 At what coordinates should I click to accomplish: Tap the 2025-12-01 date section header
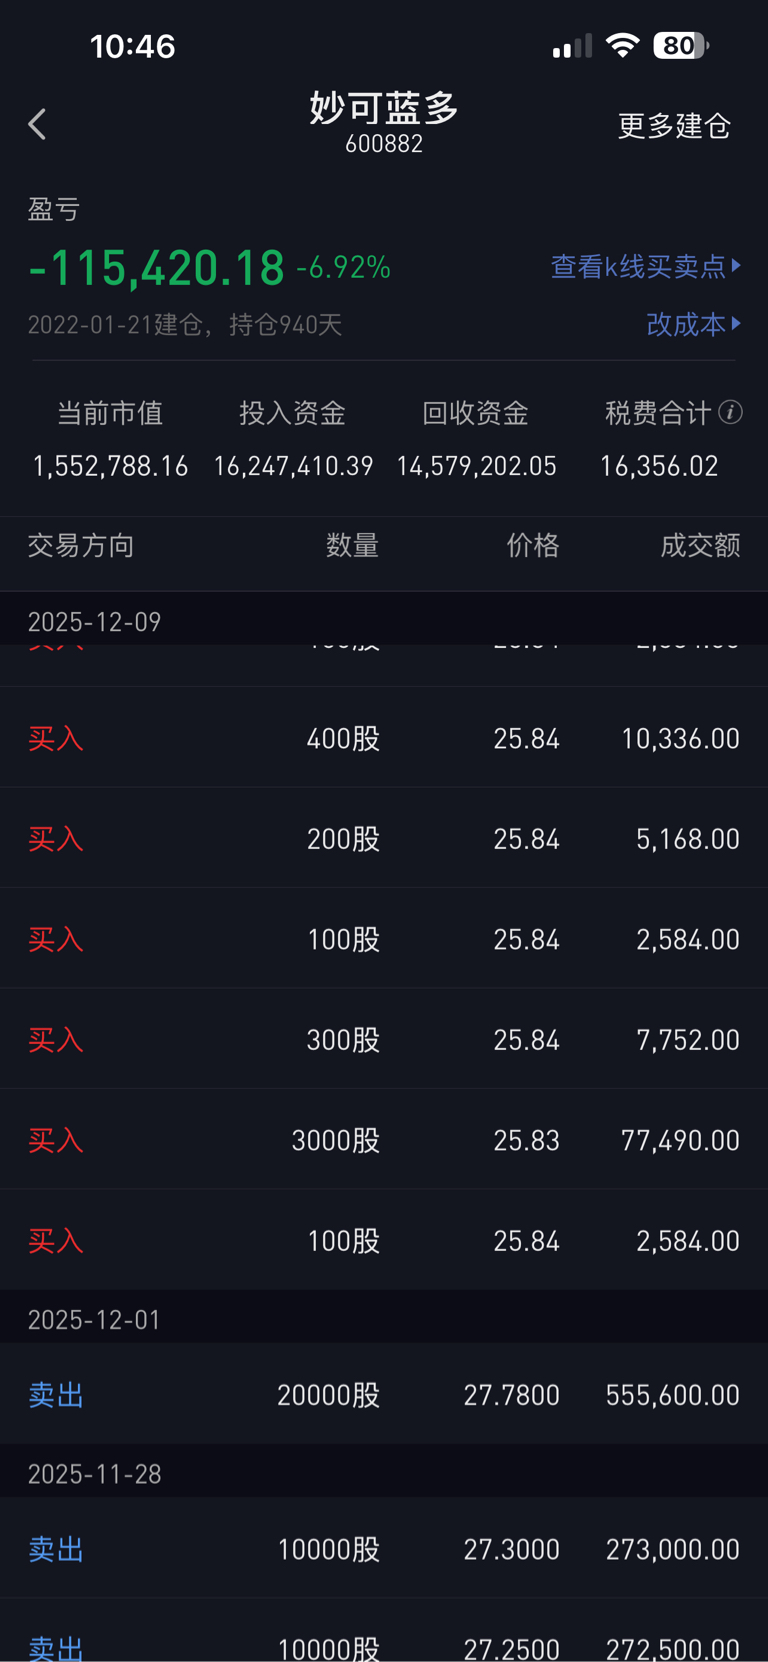pyautogui.click(x=95, y=1319)
